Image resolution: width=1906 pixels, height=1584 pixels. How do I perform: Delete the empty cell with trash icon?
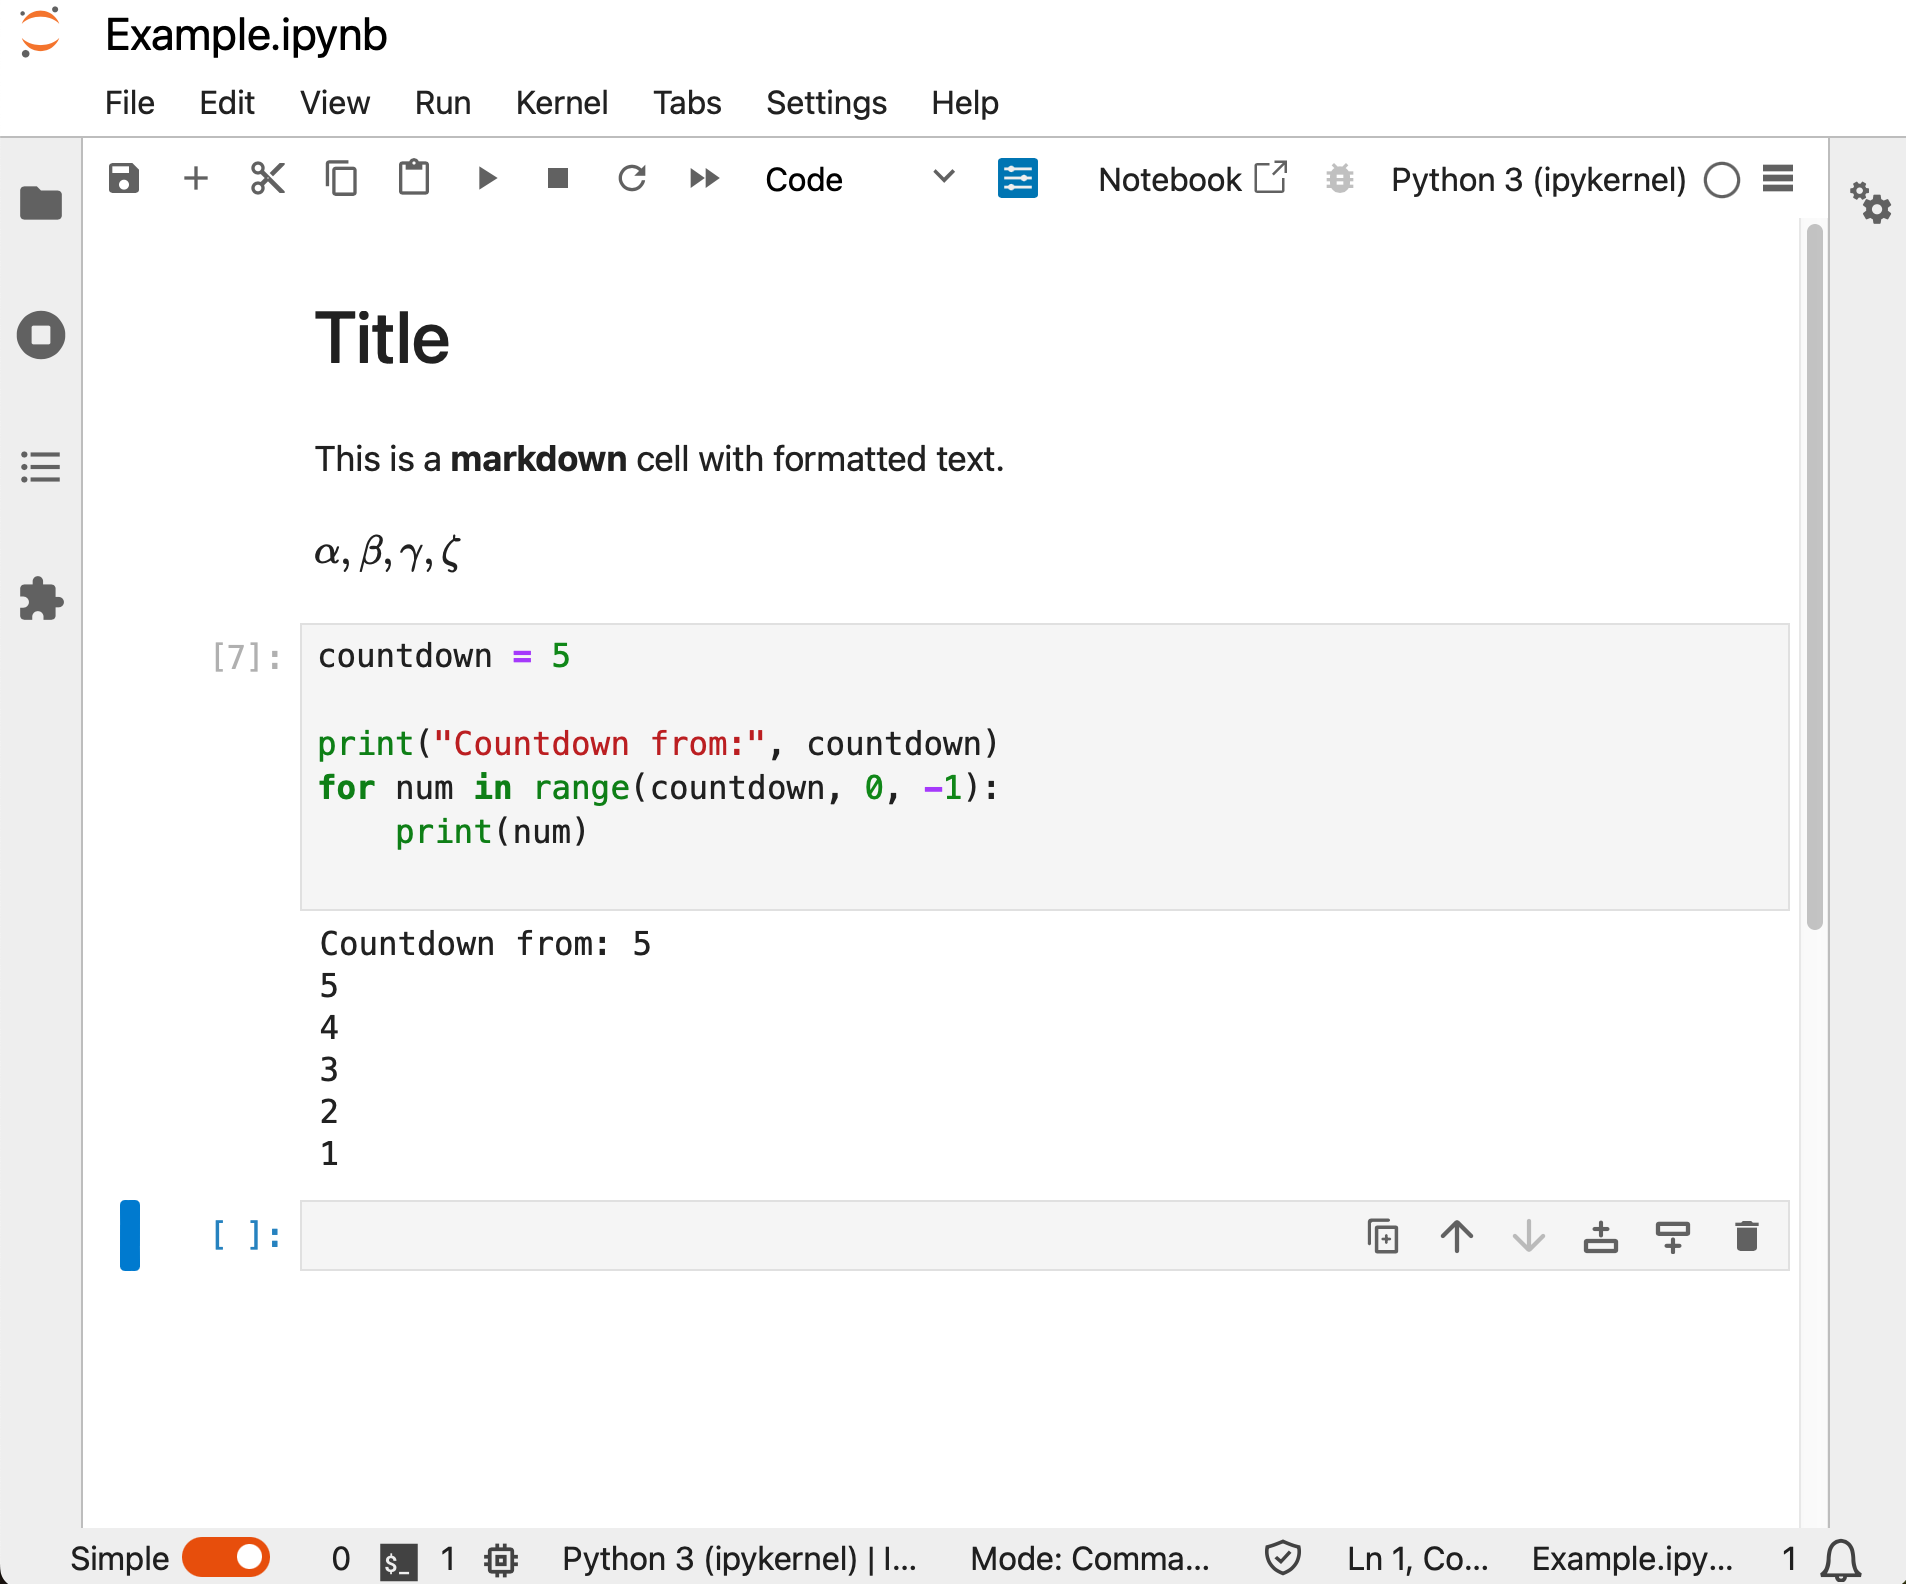[1747, 1237]
